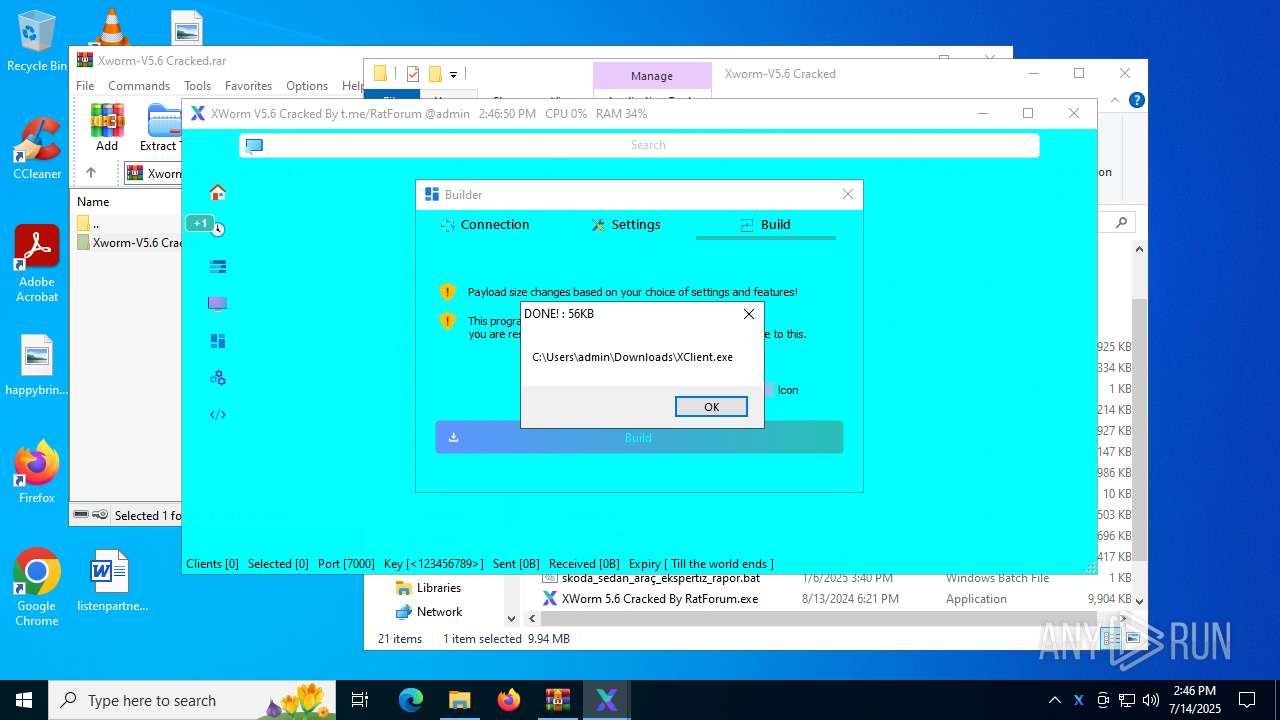This screenshot has width=1280, height=720.
Task: Open the Manage ribbon tab in File Explorer
Action: tap(652, 76)
